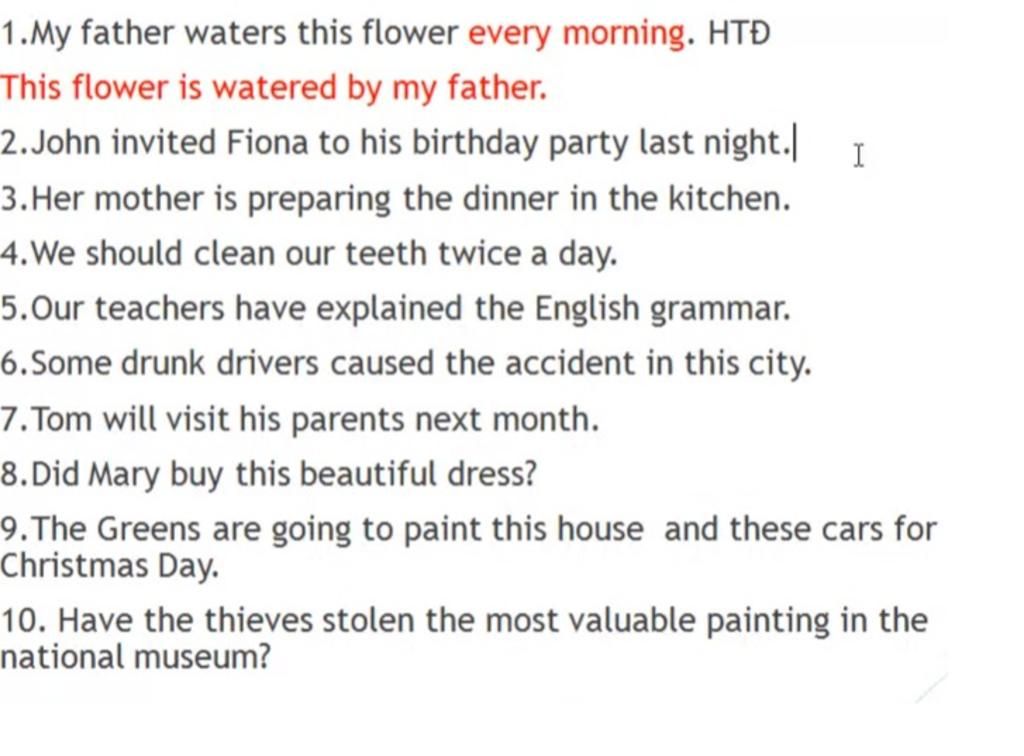Click 'The Greens' in sentence 9
Viewport: 1024px width, 756px height.
pos(116,529)
